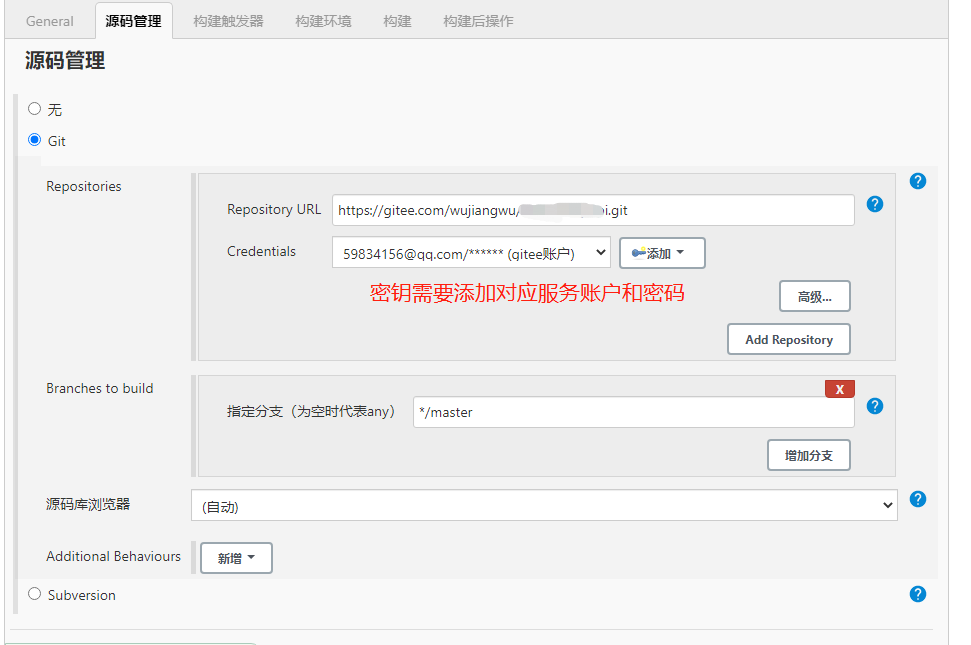Click Add Repository button

point(788,339)
